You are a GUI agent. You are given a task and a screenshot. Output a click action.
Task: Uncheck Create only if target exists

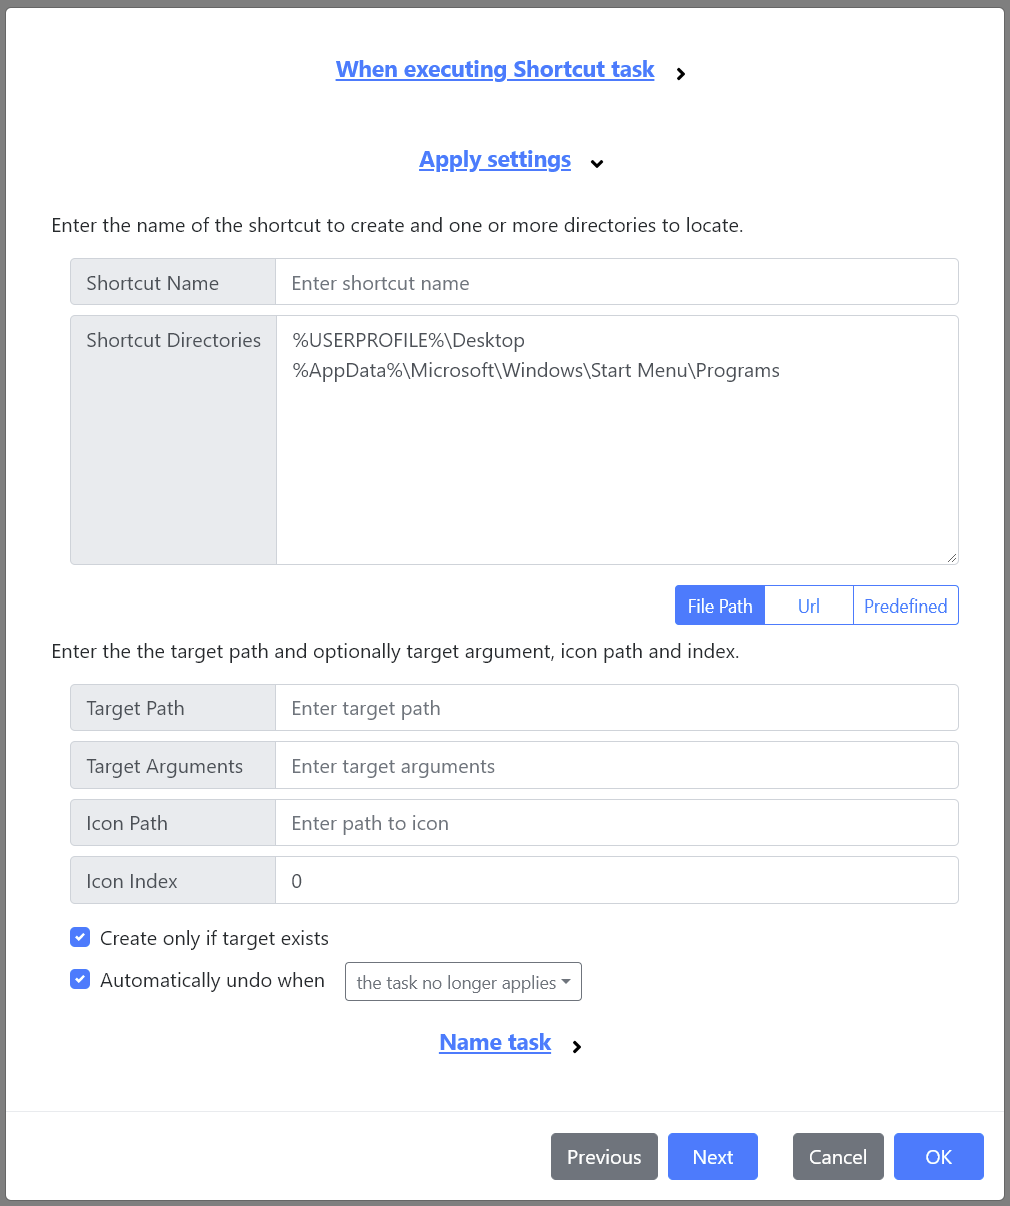click(x=80, y=937)
